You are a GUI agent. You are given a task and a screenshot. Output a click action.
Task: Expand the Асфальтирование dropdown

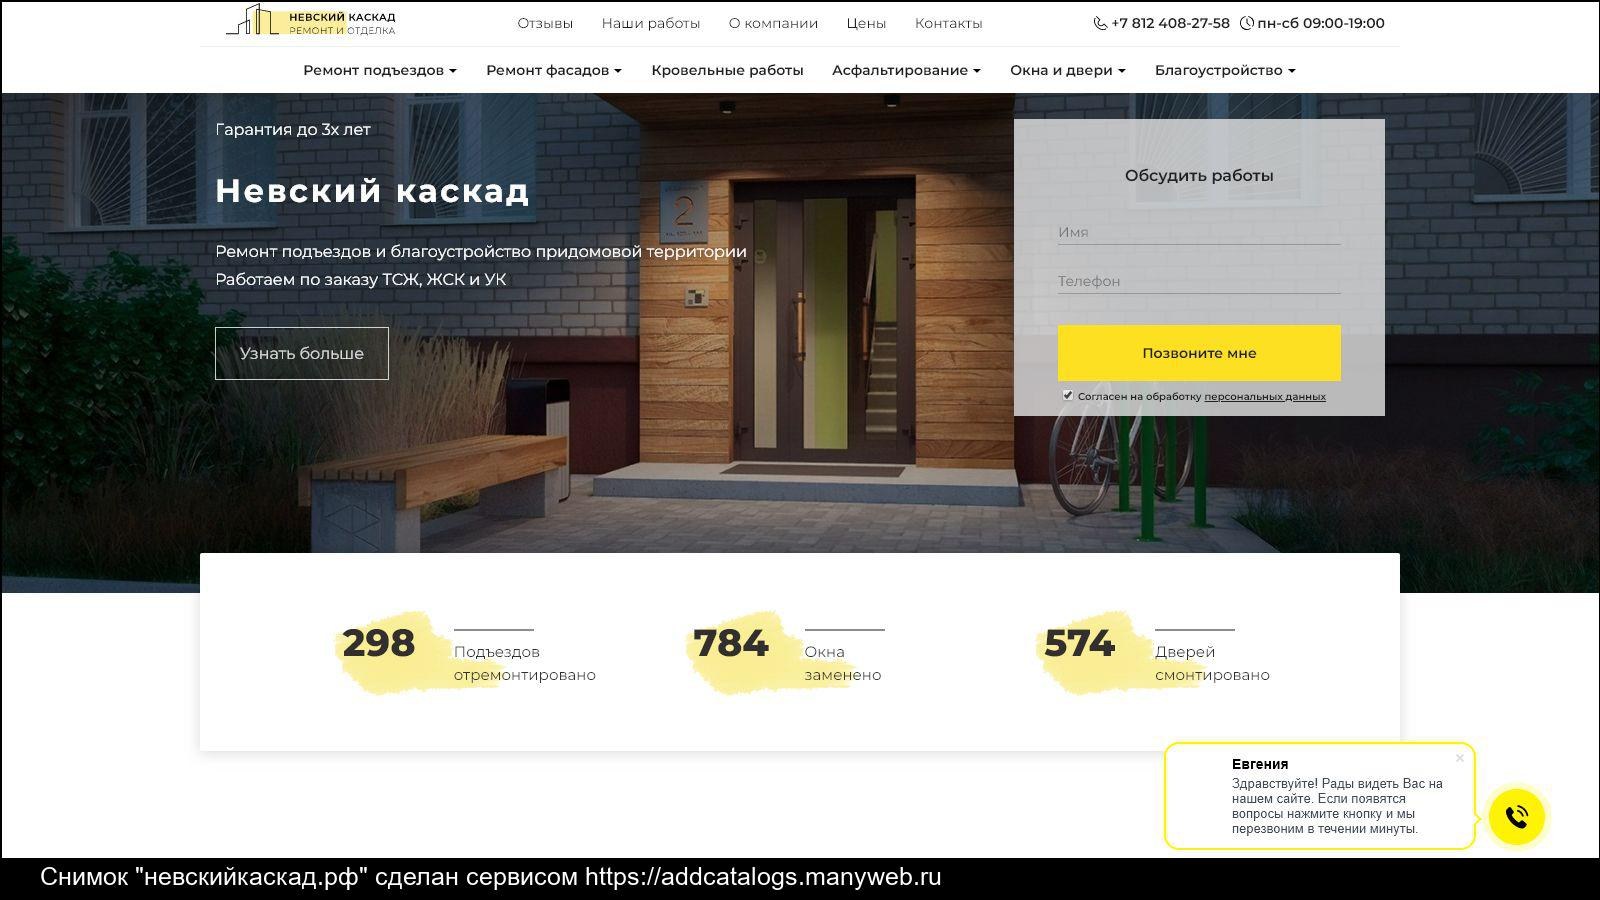[x=905, y=70]
